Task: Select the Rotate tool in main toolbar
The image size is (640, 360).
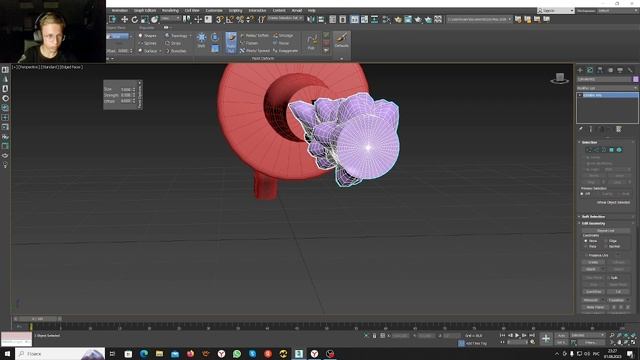Action: pyautogui.click(x=134, y=19)
